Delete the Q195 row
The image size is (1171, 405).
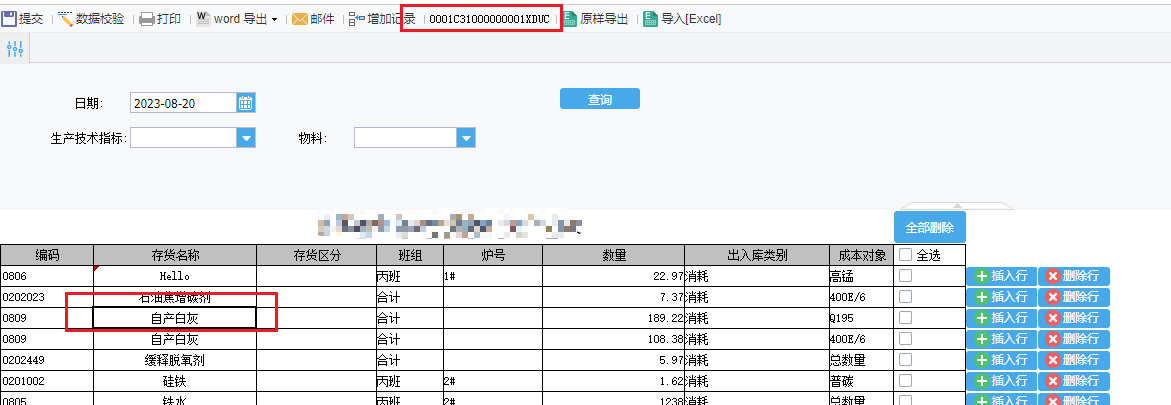click(x=1073, y=318)
